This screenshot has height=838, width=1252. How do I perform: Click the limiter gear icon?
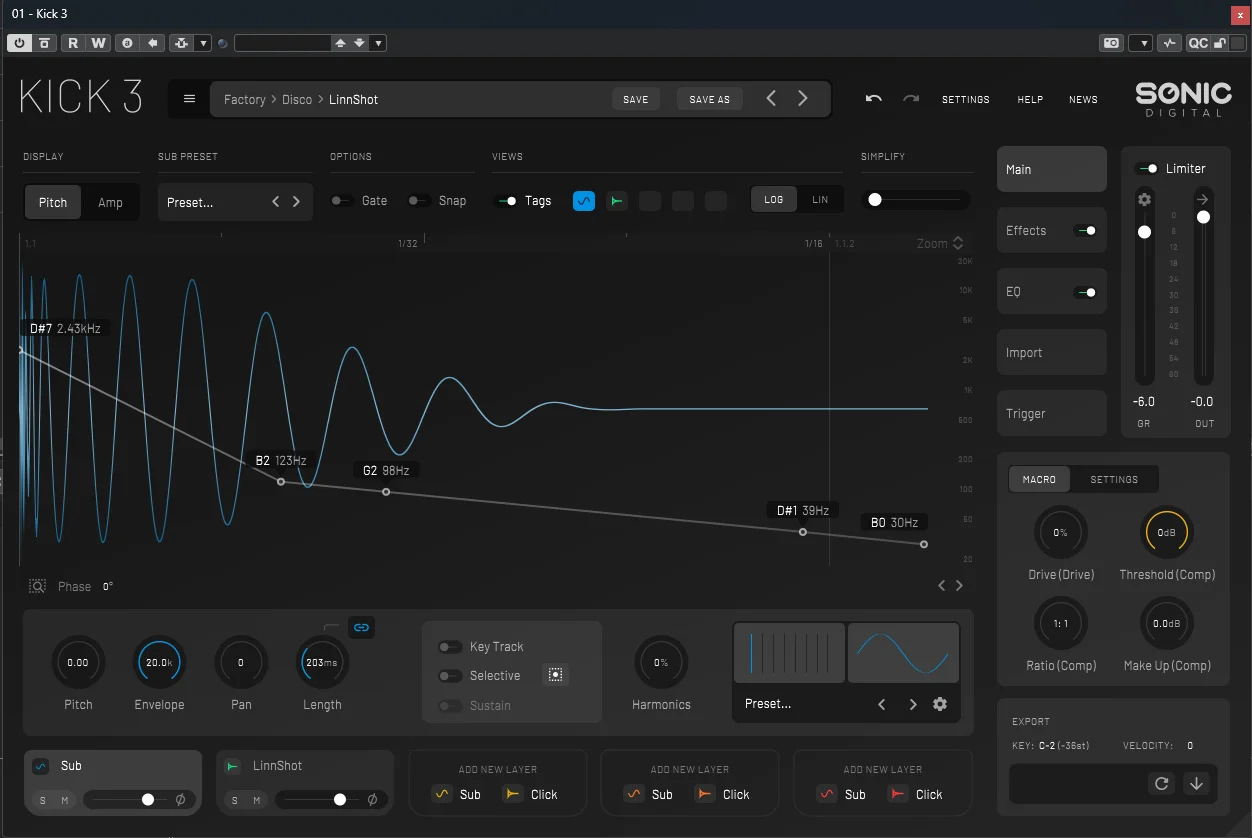point(1144,200)
